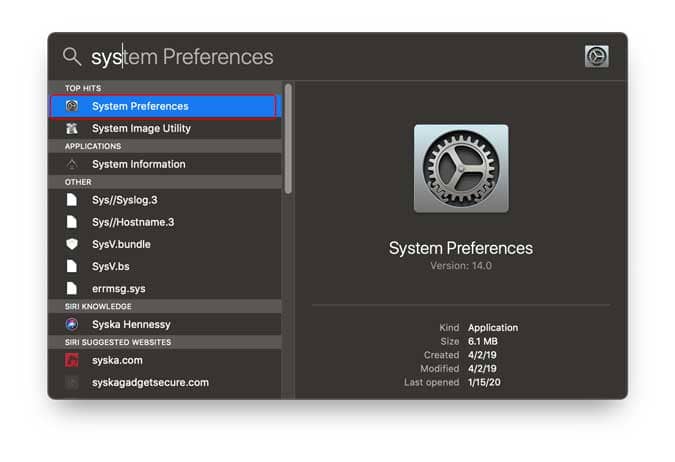Click the document icon next to Sys//Hostname.3
This screenshot has width=675, height=462.
tap(72, 222)
